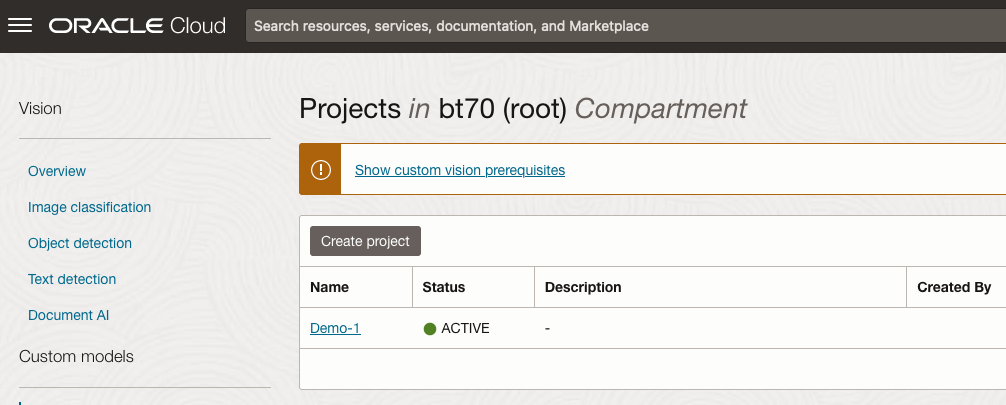Click the Status column header

click(x=444, y=287)
